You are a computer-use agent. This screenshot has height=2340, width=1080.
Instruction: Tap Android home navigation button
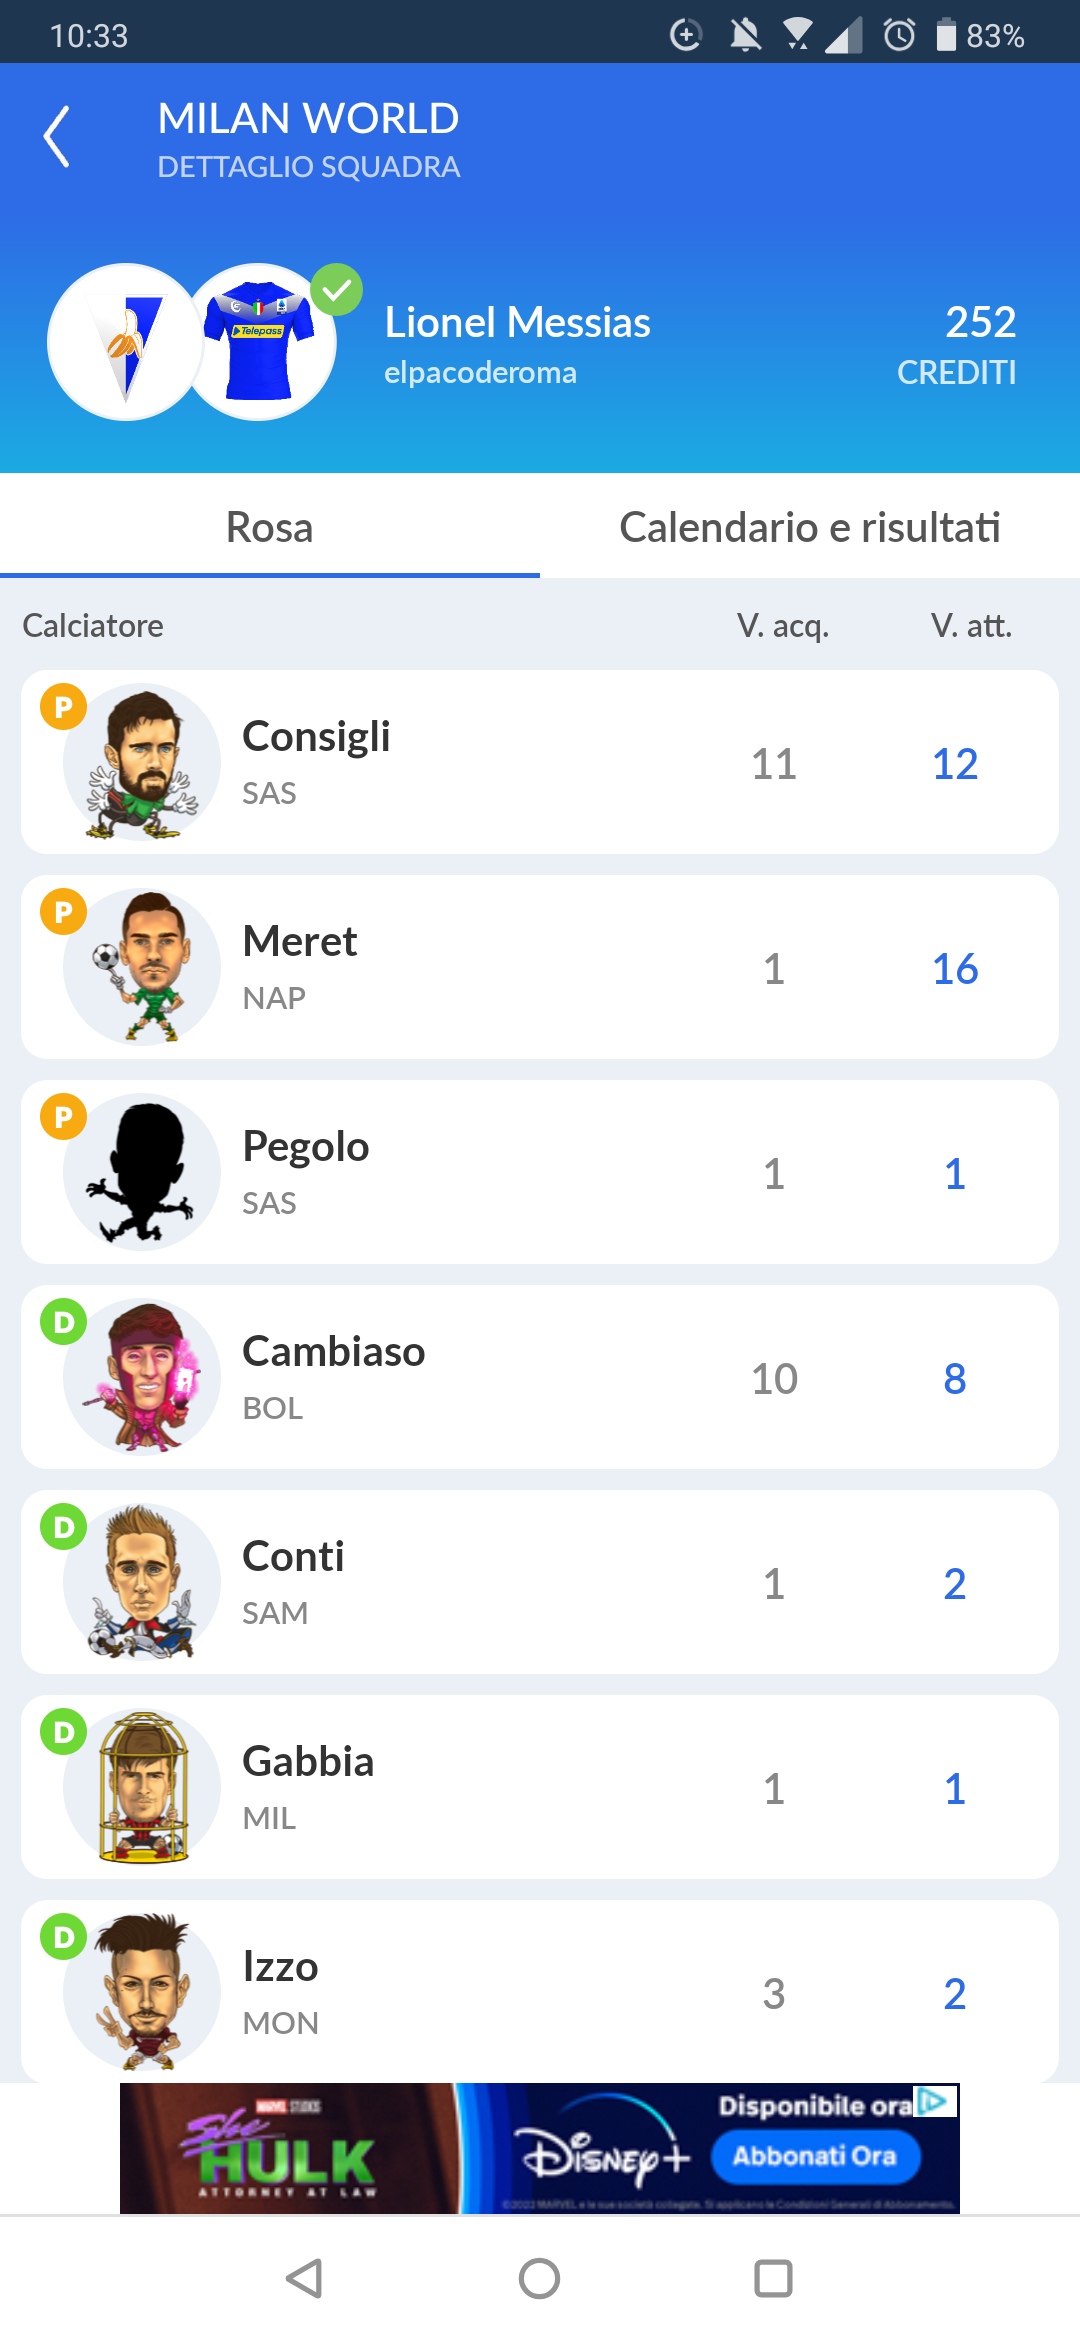(x=539, y=2279)
